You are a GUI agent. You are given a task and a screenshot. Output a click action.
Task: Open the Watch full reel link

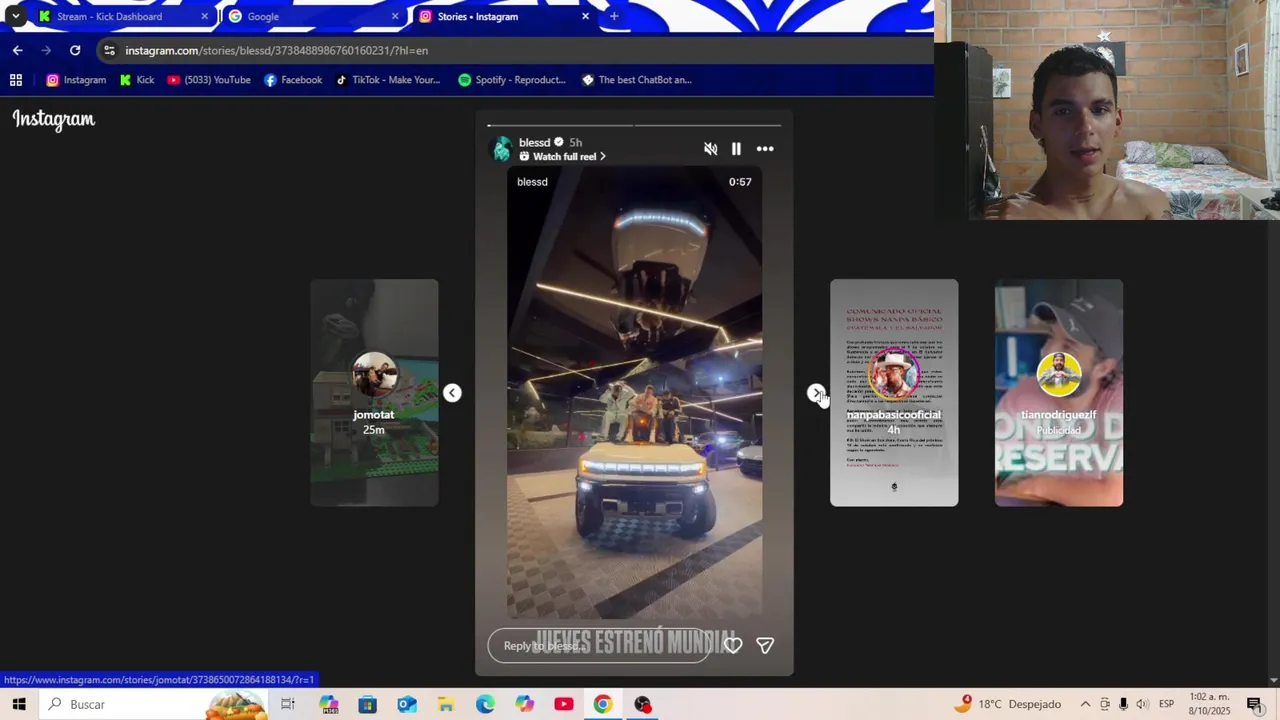pyautogui.click(x=562, y=157)
